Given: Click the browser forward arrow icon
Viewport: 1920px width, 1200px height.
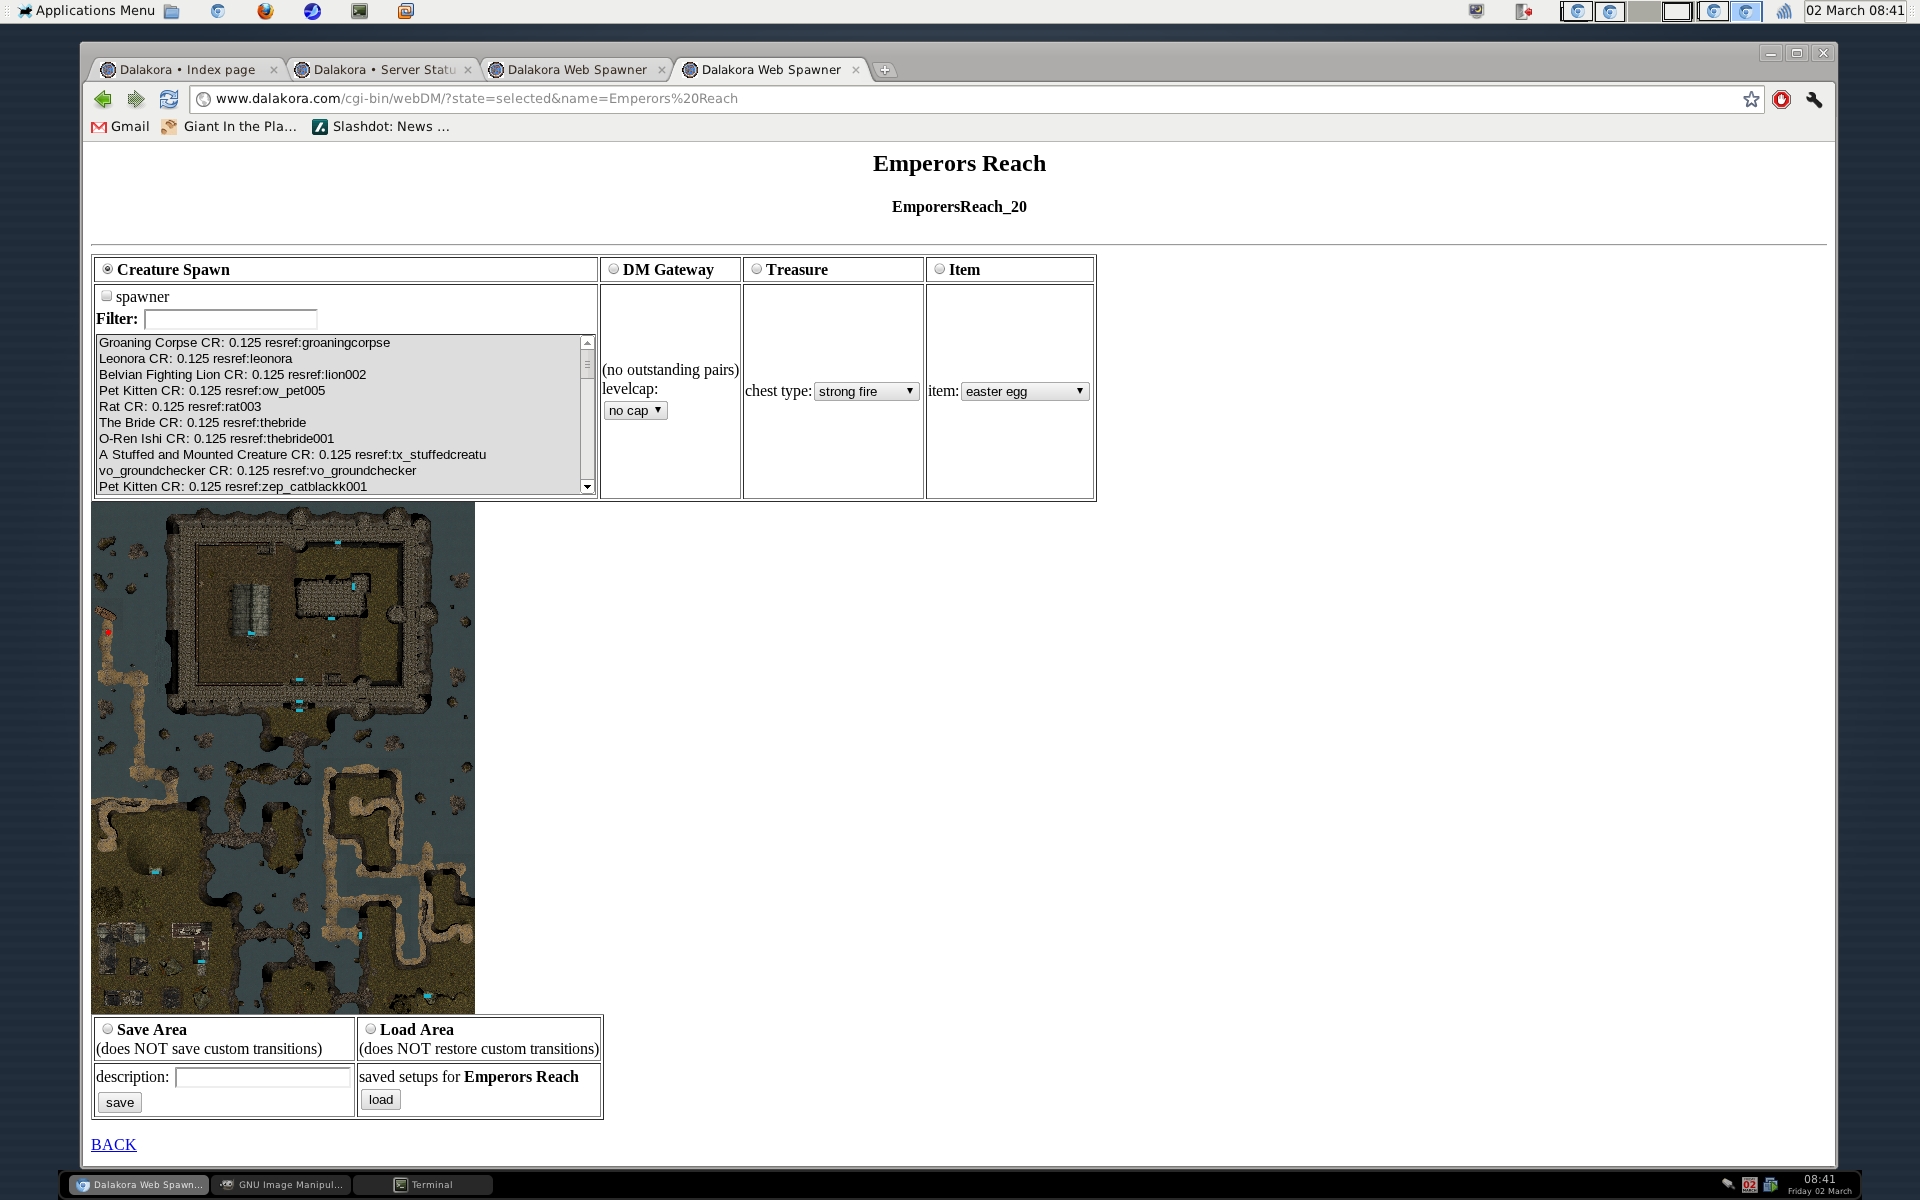Looking at the screenshot, I should pos(136,99).
